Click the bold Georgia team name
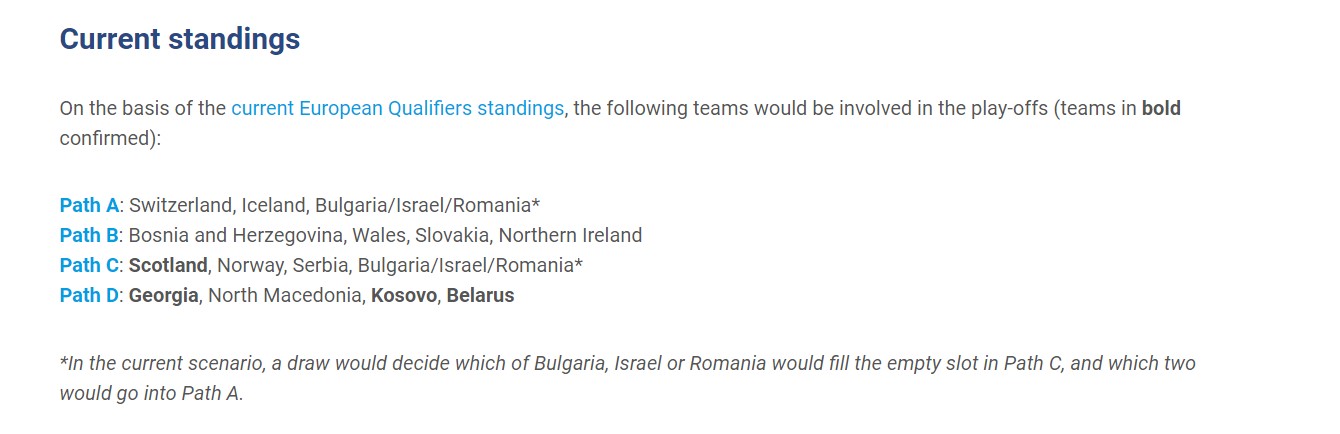The height and width of the screenshot is (434, 1340). [163, 295]
